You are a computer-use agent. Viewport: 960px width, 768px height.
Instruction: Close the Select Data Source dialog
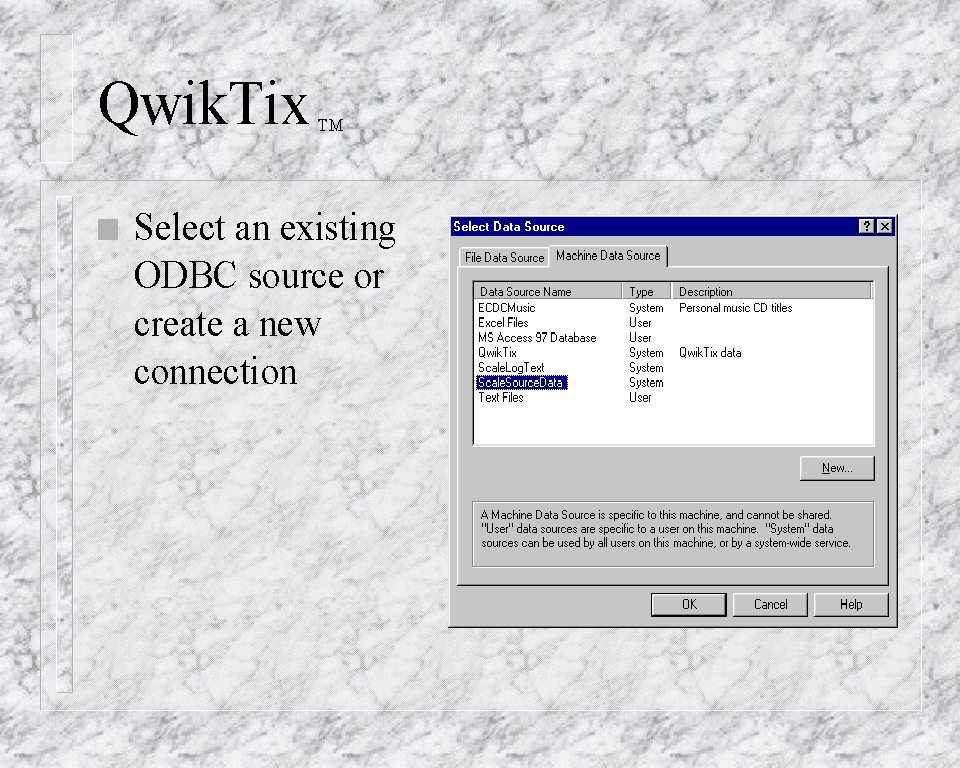tap(884, 227)
